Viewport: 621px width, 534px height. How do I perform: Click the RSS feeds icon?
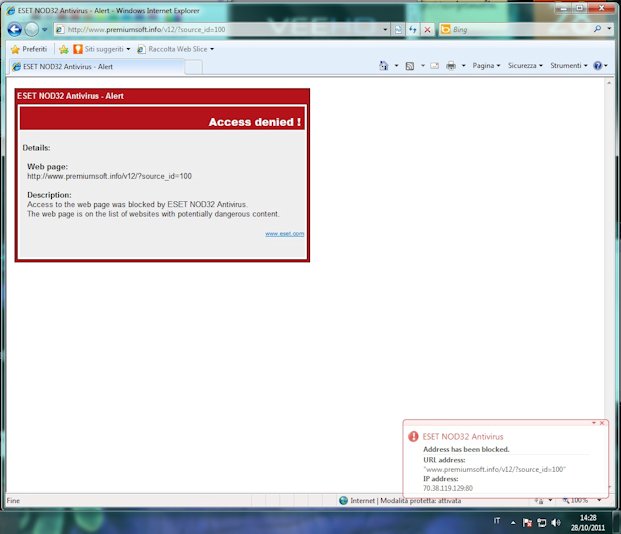(x=410, y=66)
